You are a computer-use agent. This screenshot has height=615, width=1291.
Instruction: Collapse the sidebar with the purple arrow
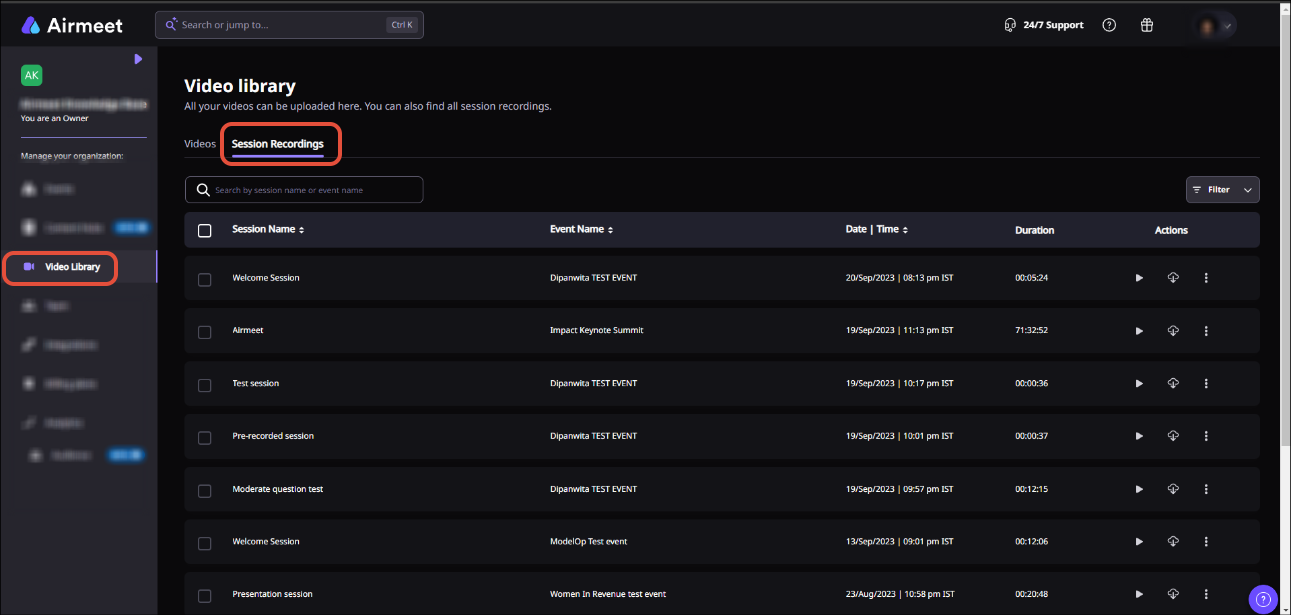[138, 59]
